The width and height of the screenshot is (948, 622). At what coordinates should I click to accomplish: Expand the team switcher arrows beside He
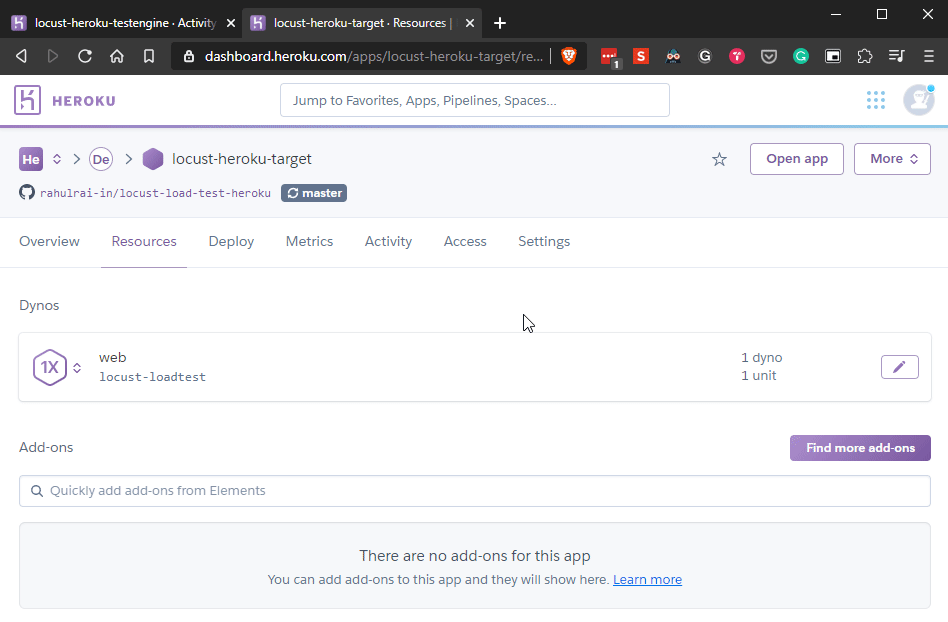pyautogui.click(x=57, y=159)
